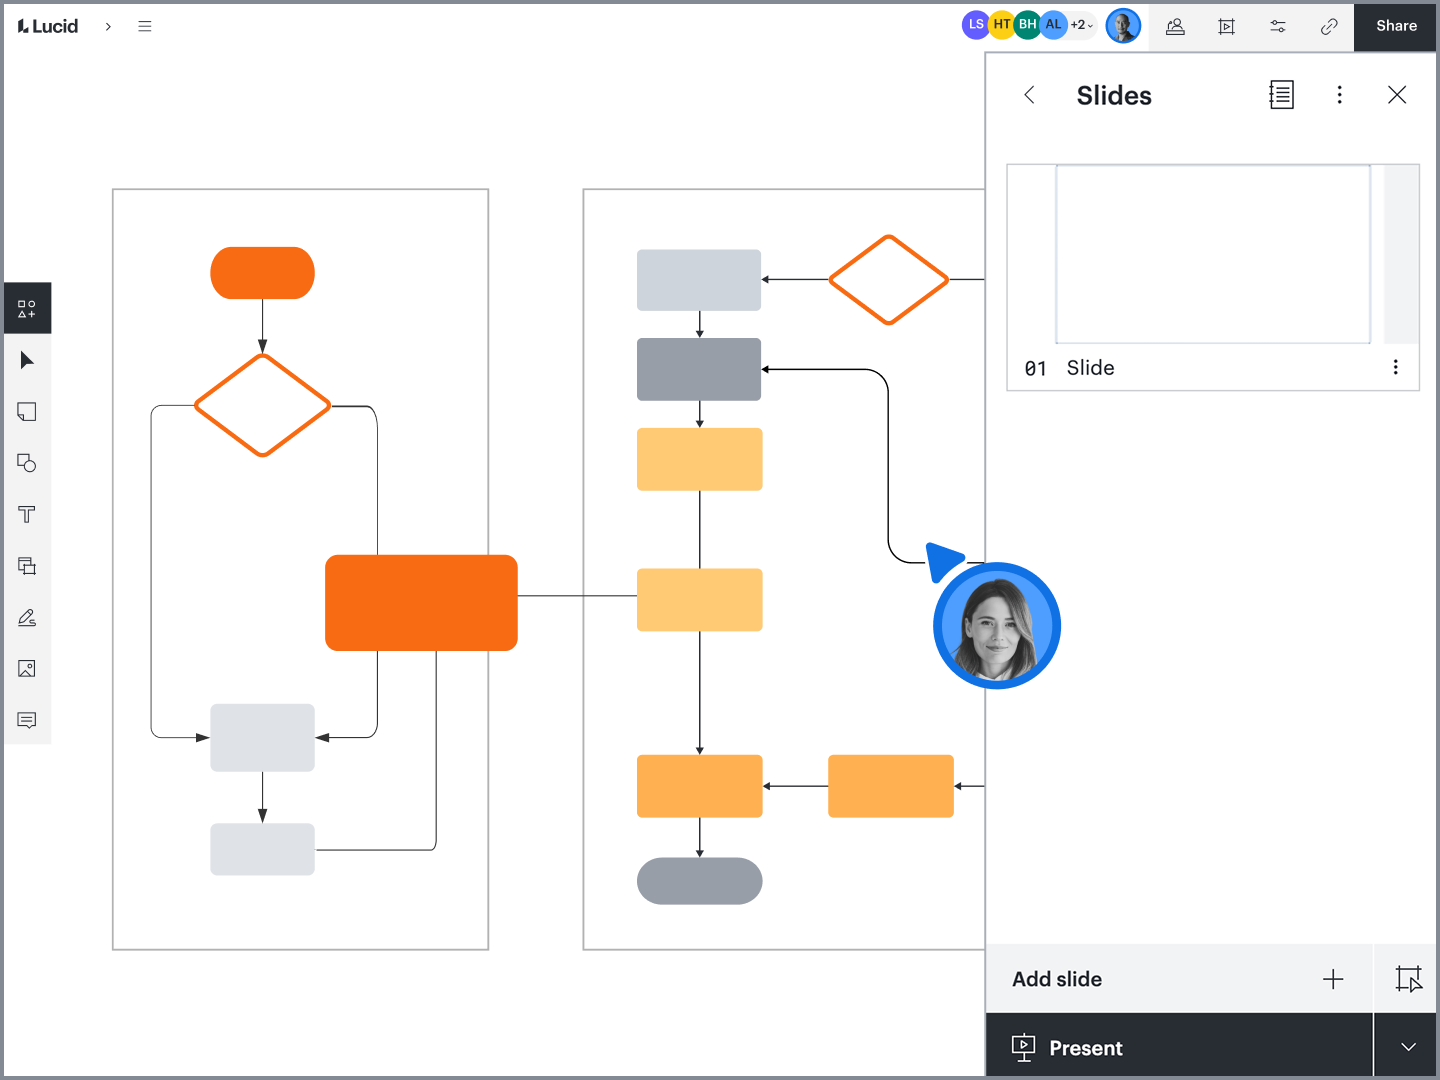Click the Slides panel title

click(x=1114, y=95)
